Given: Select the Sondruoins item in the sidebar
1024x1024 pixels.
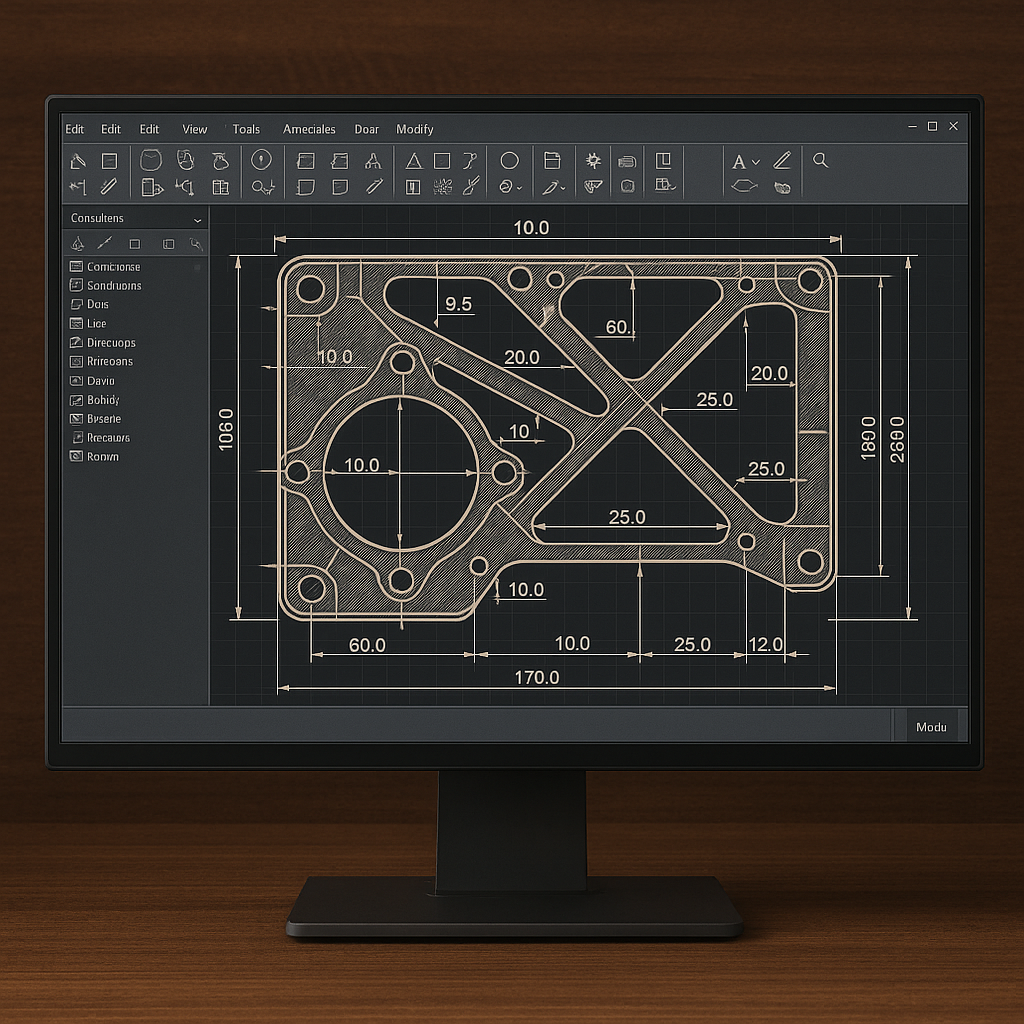Looking at the screenshot, I should pyautogui.click(x=114, y=286).
